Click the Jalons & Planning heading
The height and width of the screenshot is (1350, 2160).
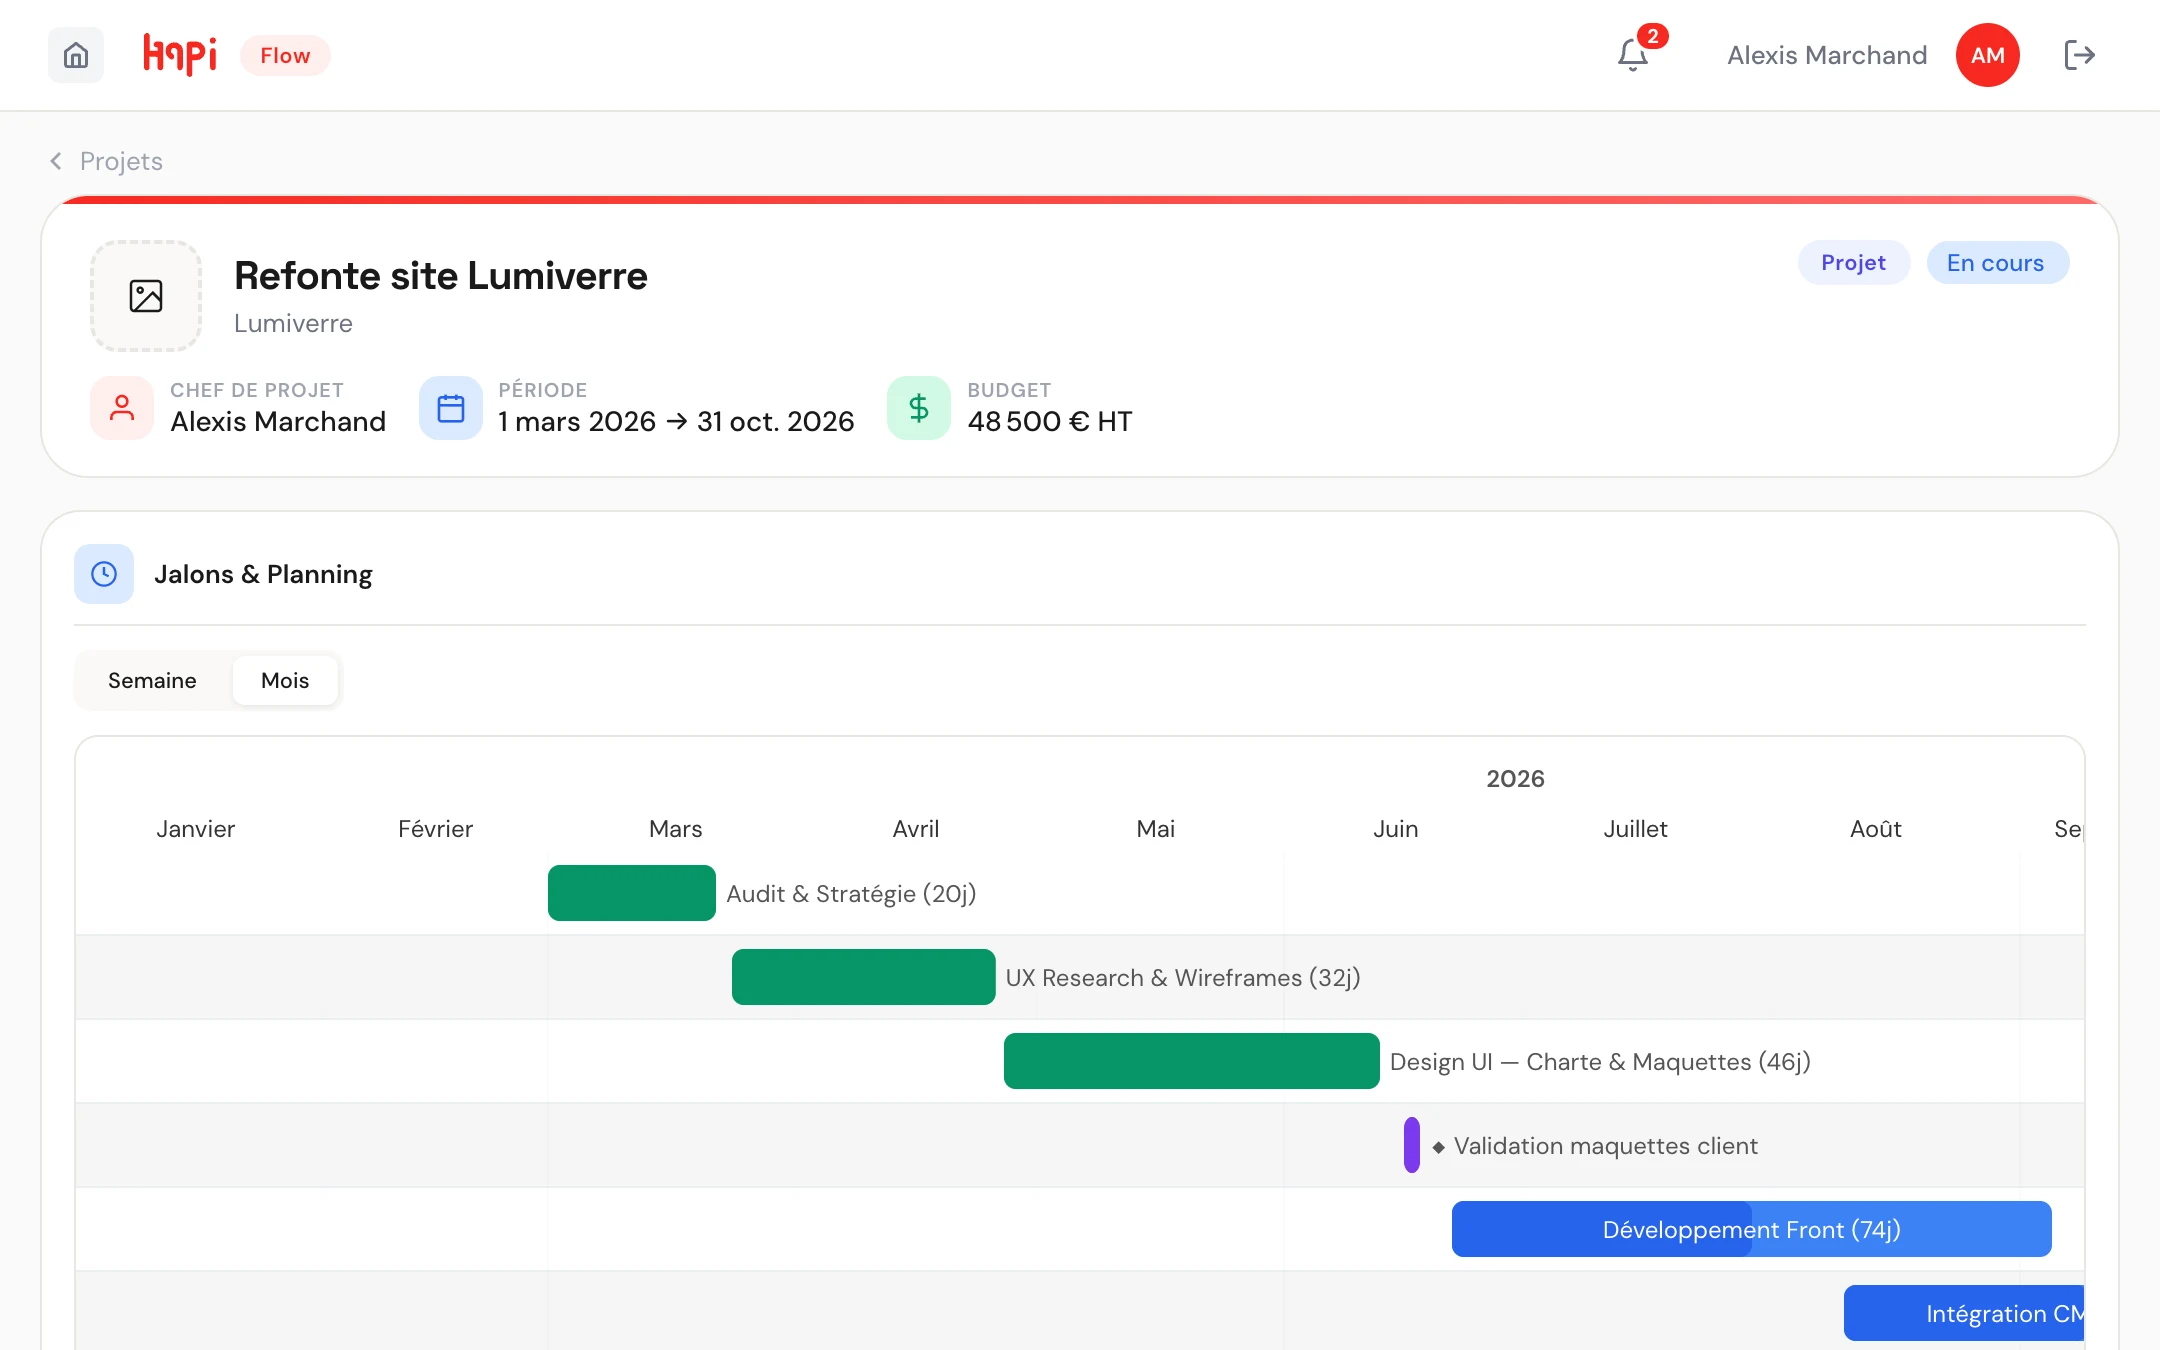(263, 574)
